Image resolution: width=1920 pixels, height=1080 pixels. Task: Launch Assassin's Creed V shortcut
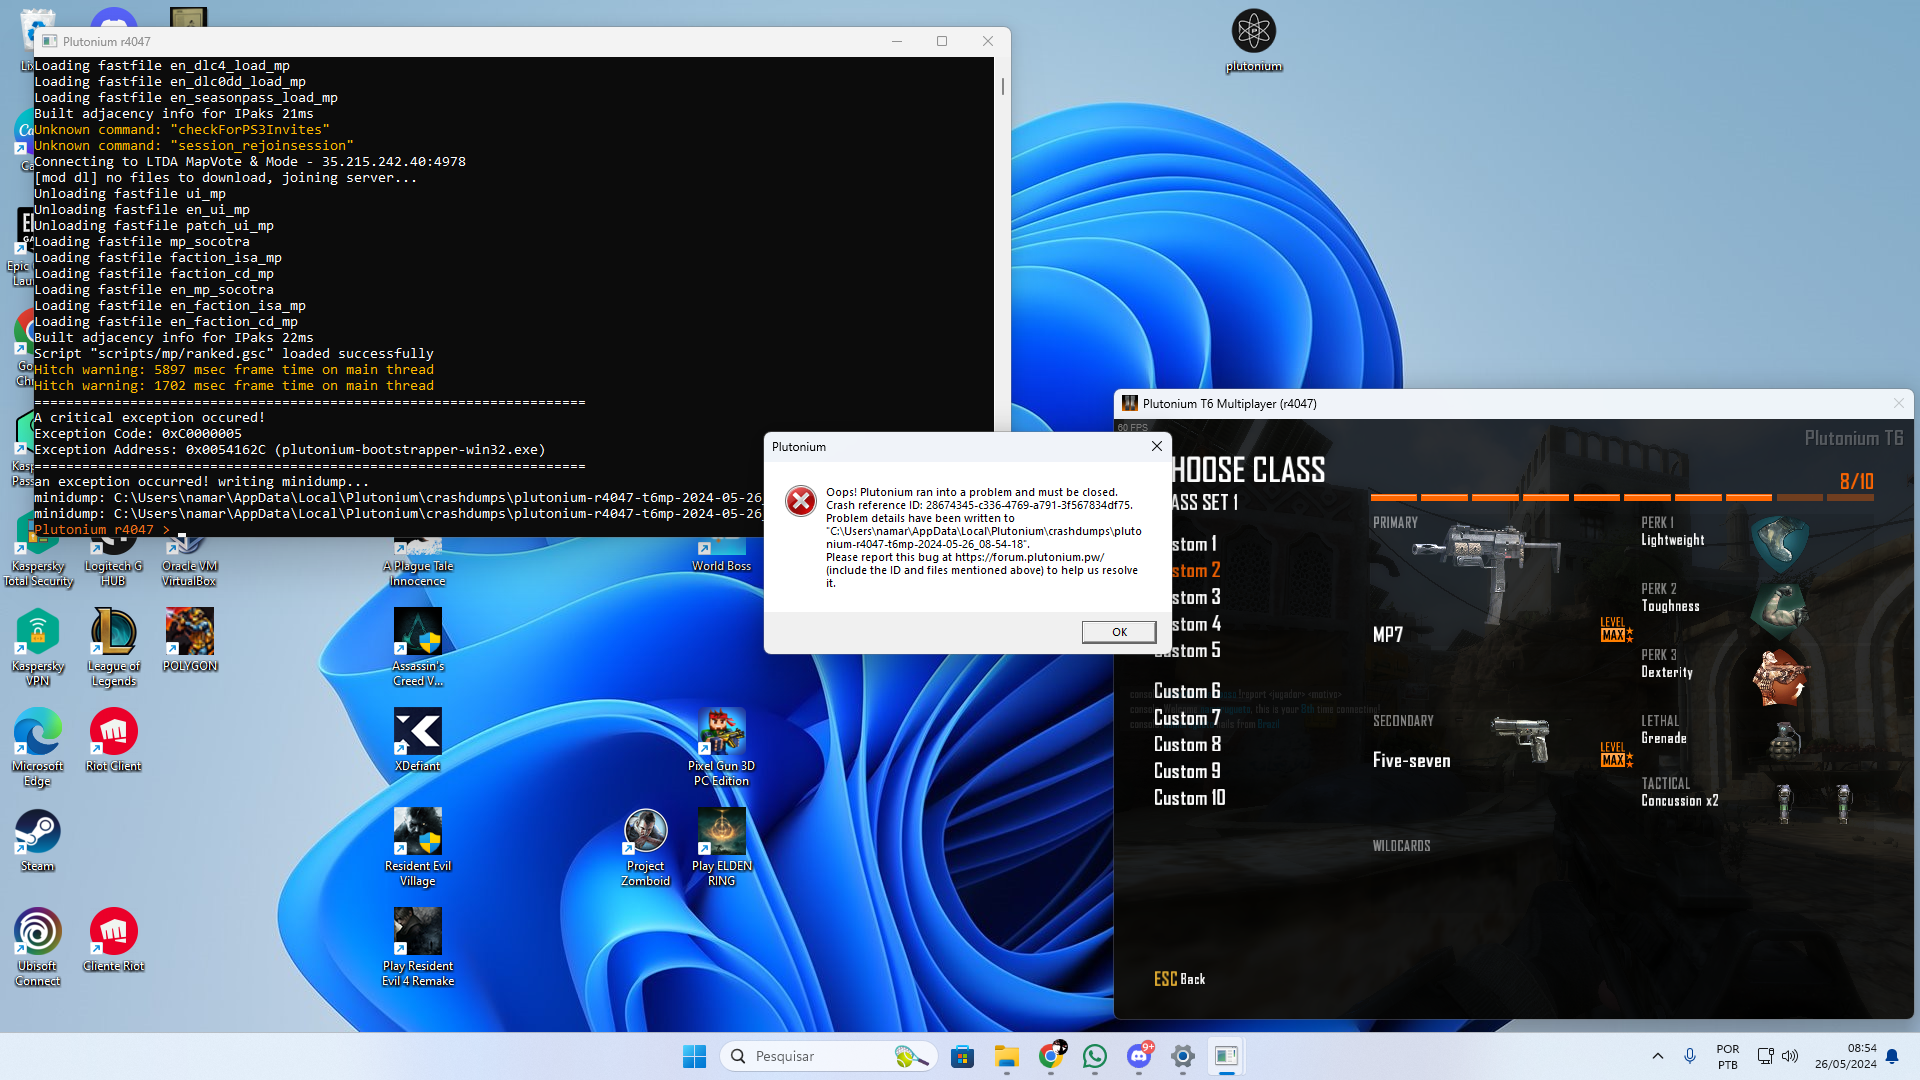click(x=418, y=647)
